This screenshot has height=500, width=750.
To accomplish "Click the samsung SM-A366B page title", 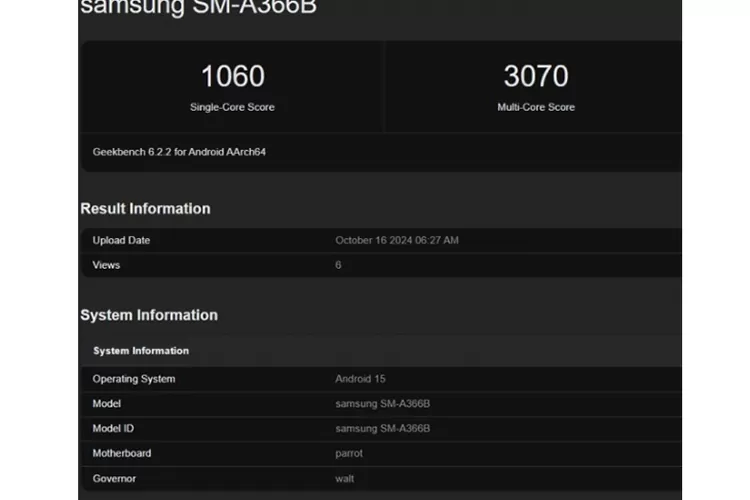I will point(199,7).
